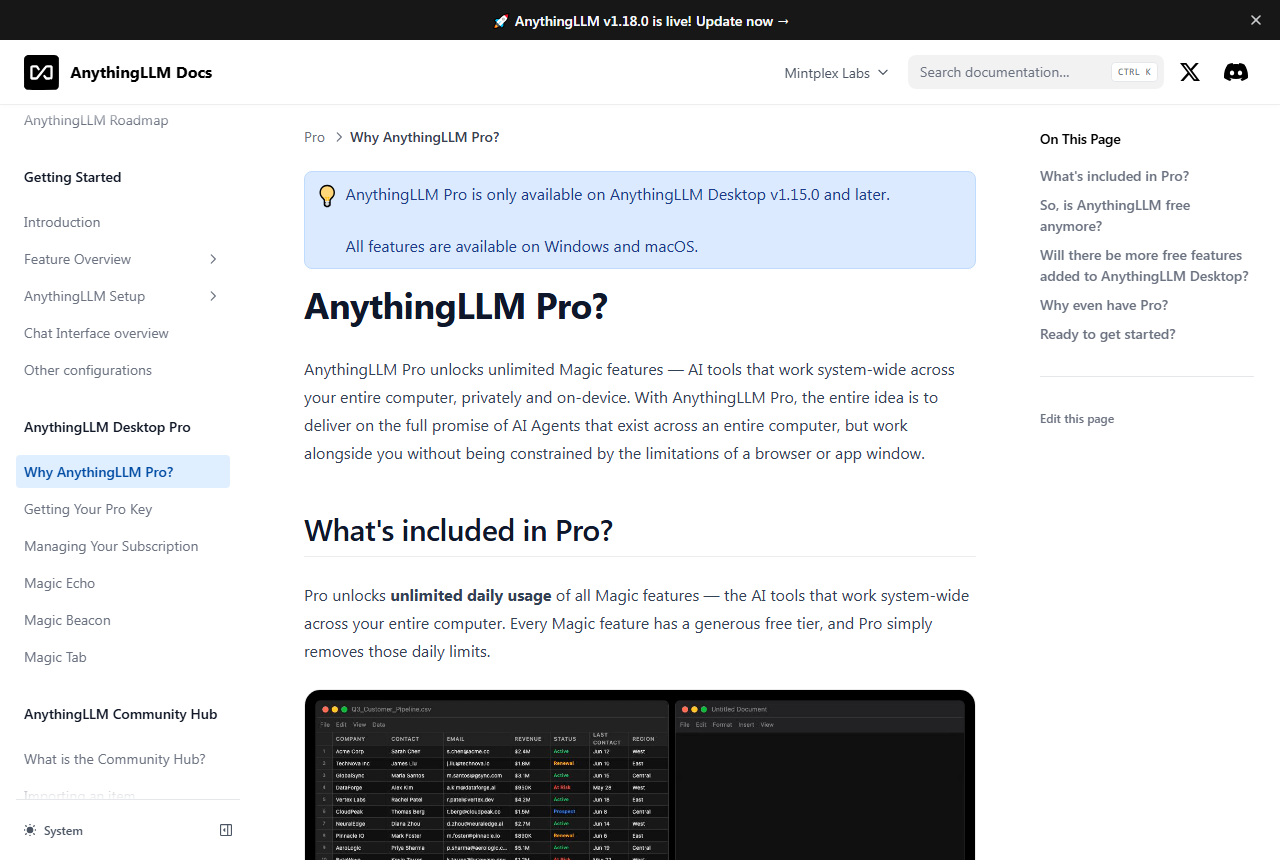
Task: Go to Pro breadcrumb link
Action: click(x=315, y=137)
